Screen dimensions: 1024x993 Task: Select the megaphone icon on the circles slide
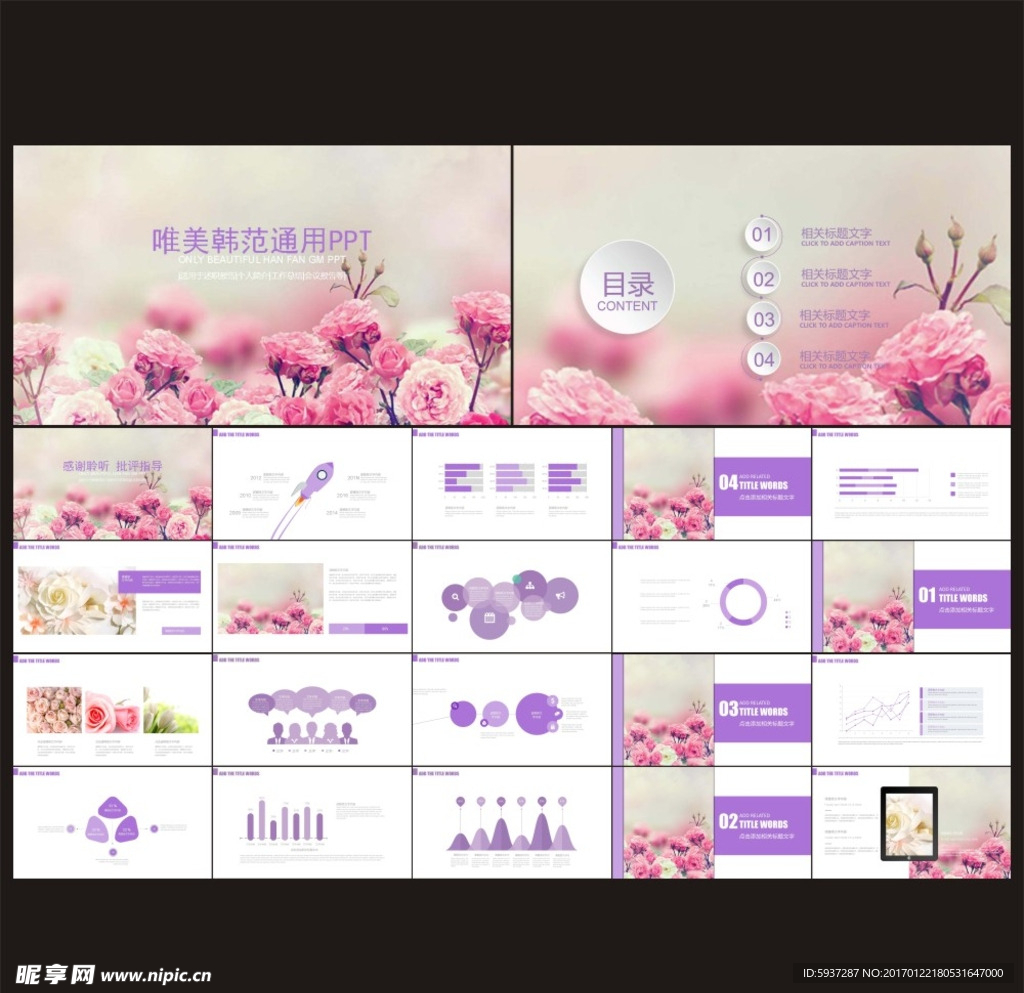click(x=560, y=596)
